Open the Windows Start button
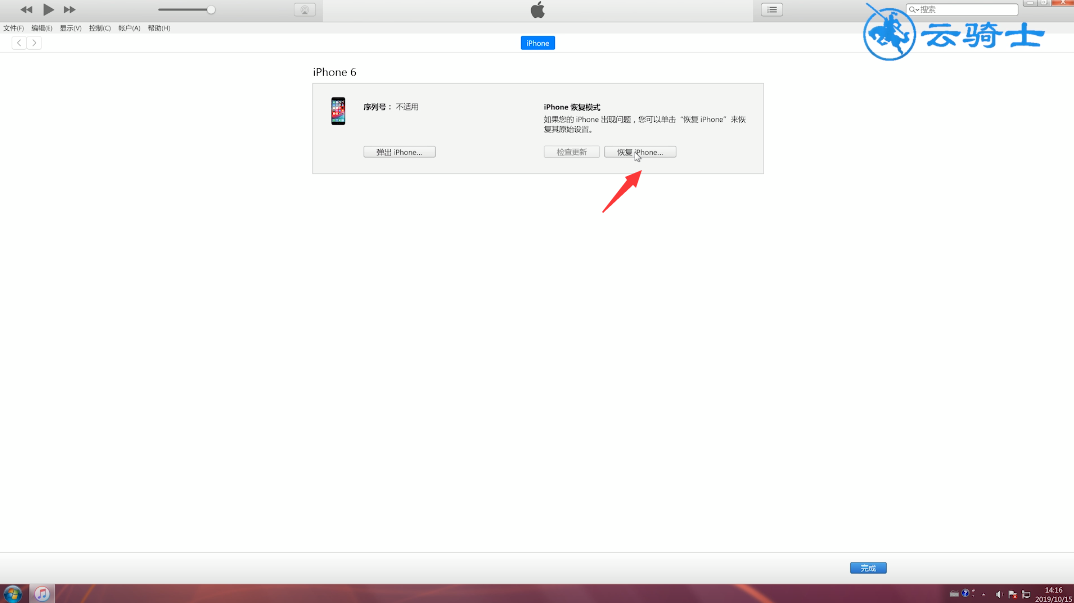 (12, 594)
